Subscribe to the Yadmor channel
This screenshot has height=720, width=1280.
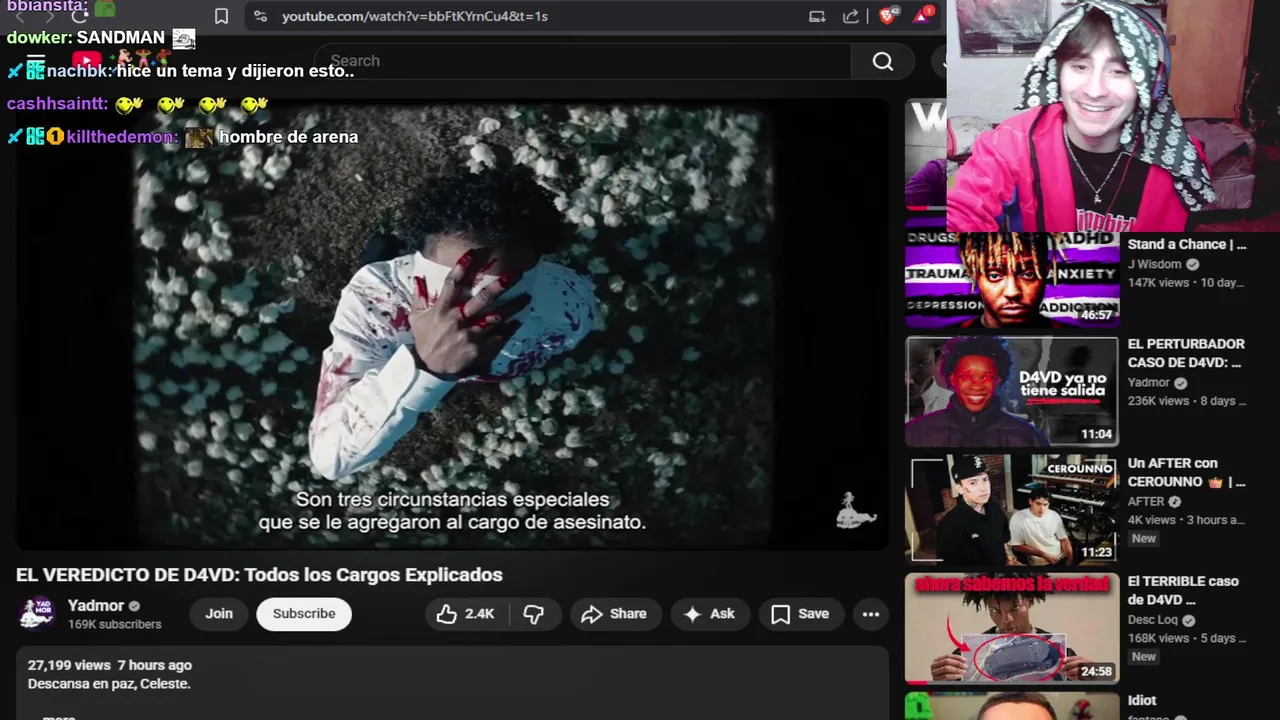[304, 614]
